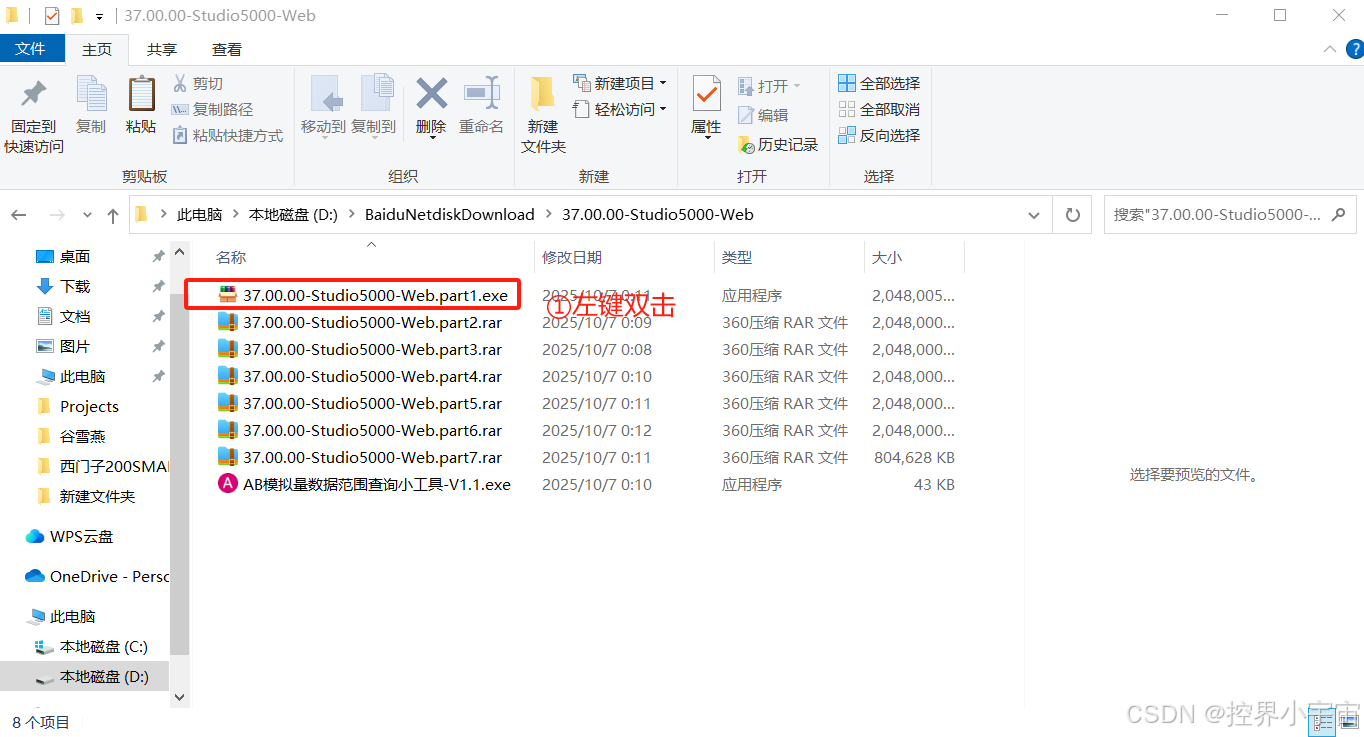
Task: Create a New Folder from ribbon
Action: coord(543,115)
